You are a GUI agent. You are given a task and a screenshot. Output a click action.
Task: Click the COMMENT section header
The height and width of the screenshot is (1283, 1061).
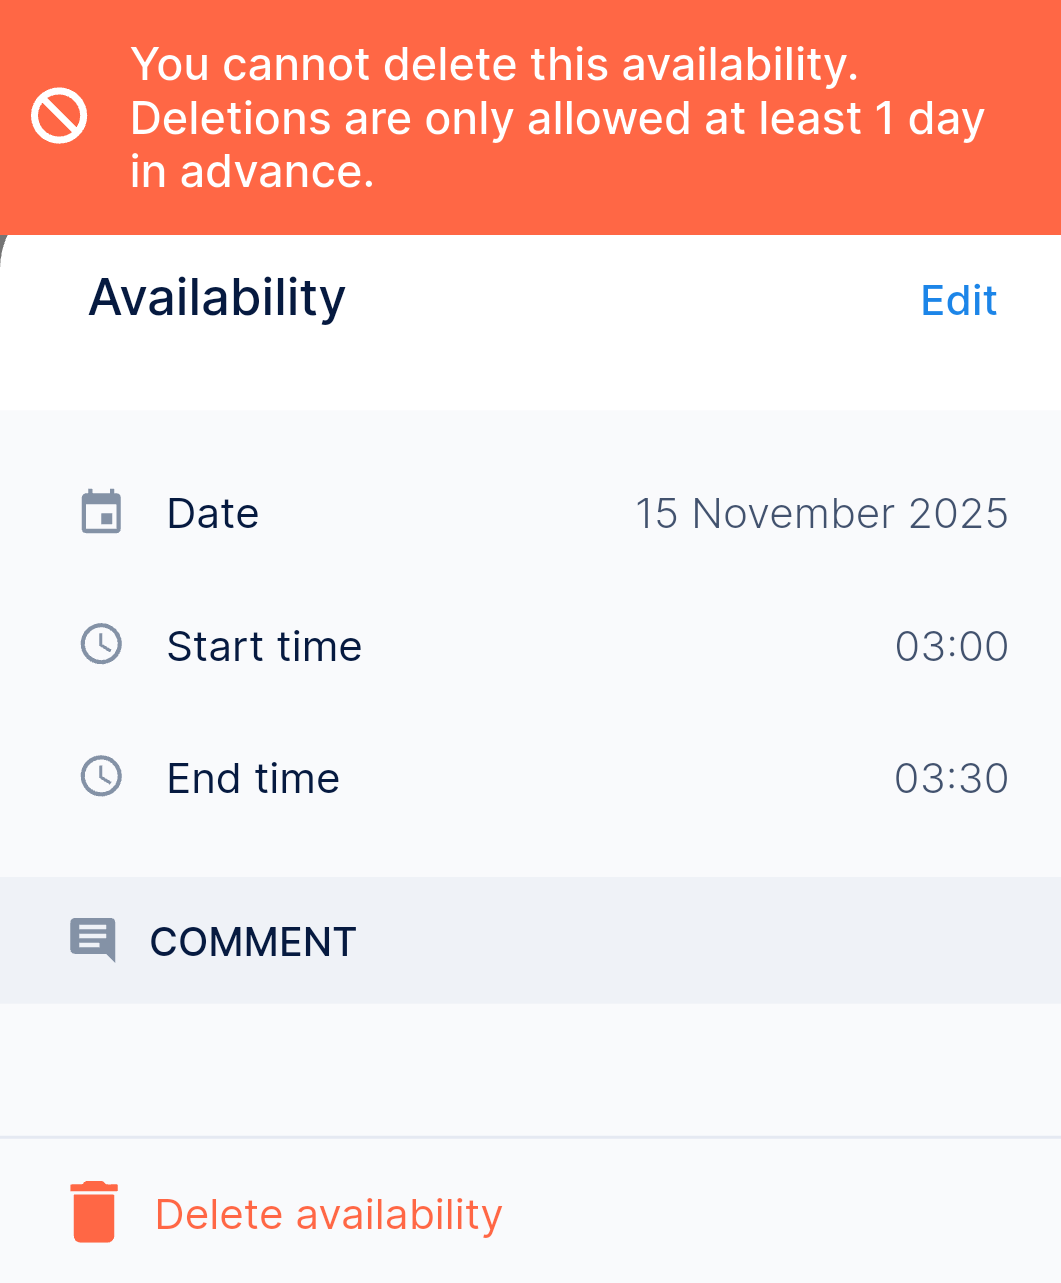(253, 942)
